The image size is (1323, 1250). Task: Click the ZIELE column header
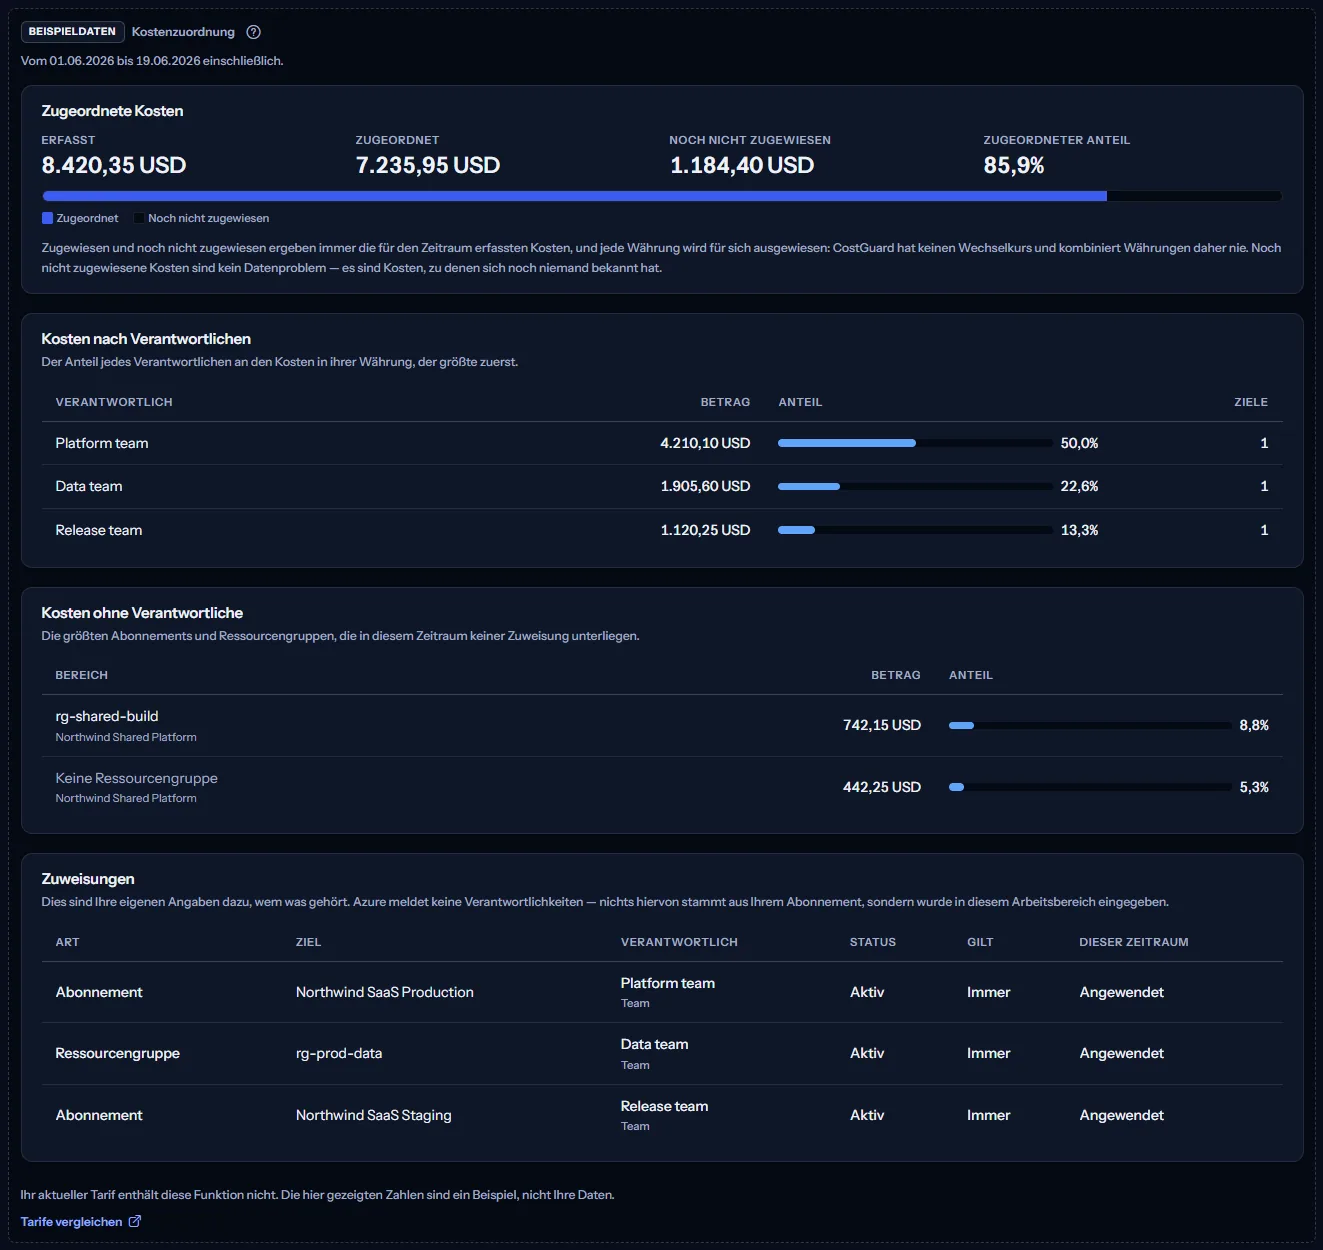tap(1251, 402)
